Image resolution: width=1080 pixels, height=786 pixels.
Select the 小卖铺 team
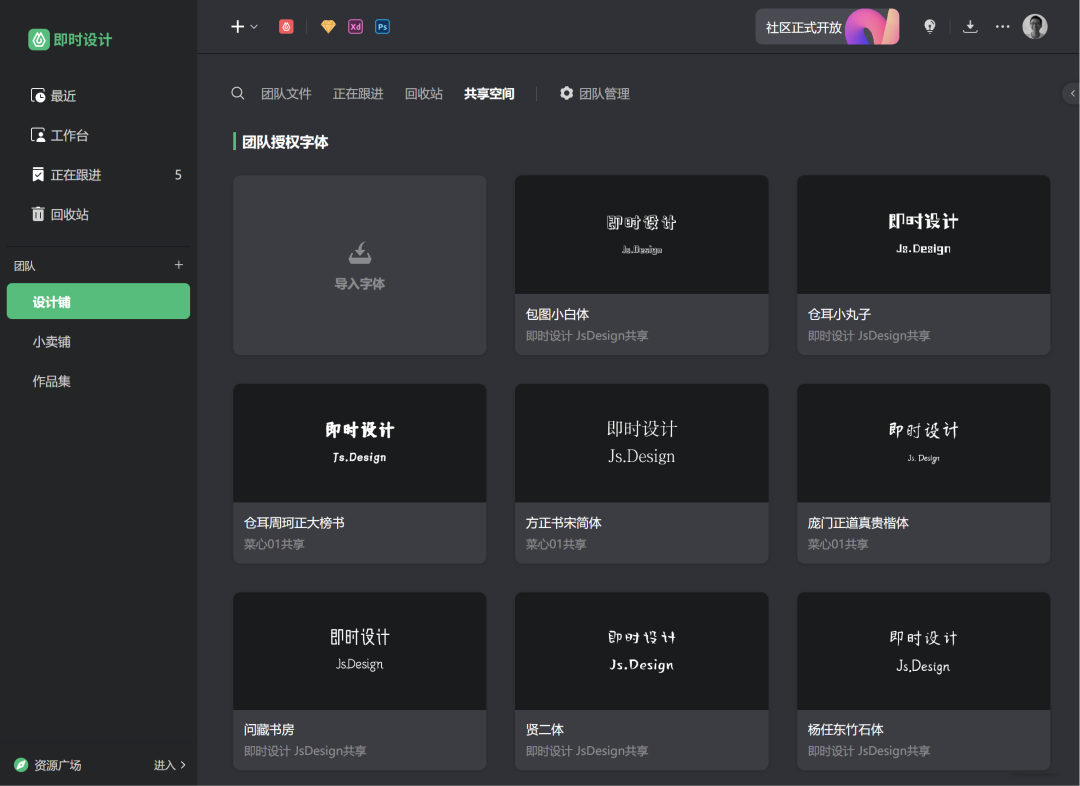(x=98, y=342)
